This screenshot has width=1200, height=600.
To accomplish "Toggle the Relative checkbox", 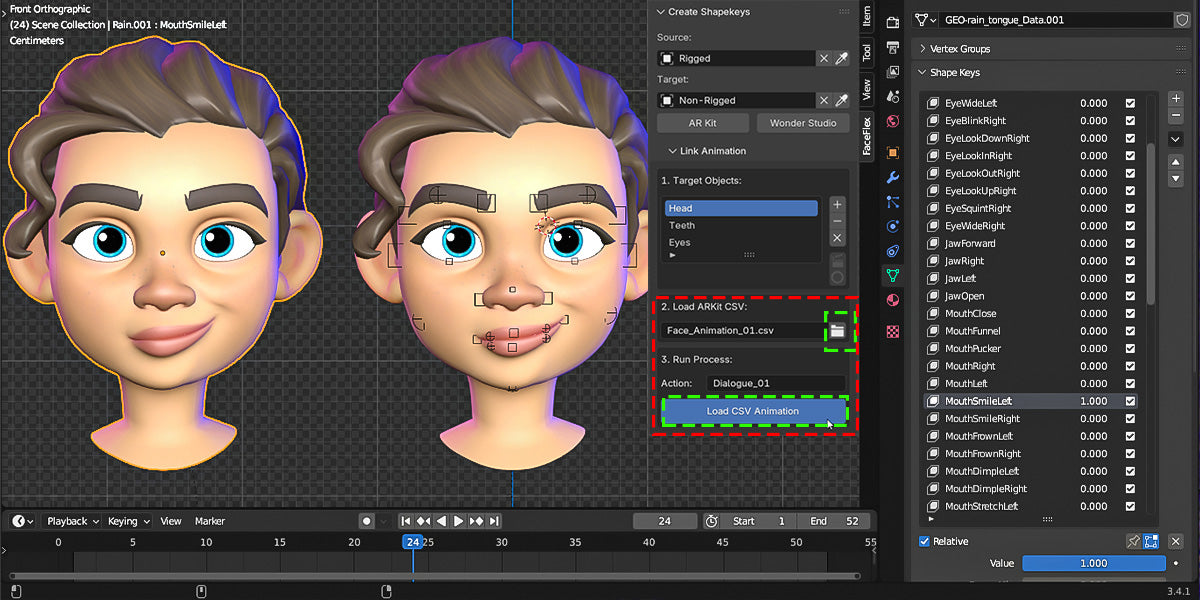I will click(924, 541).
